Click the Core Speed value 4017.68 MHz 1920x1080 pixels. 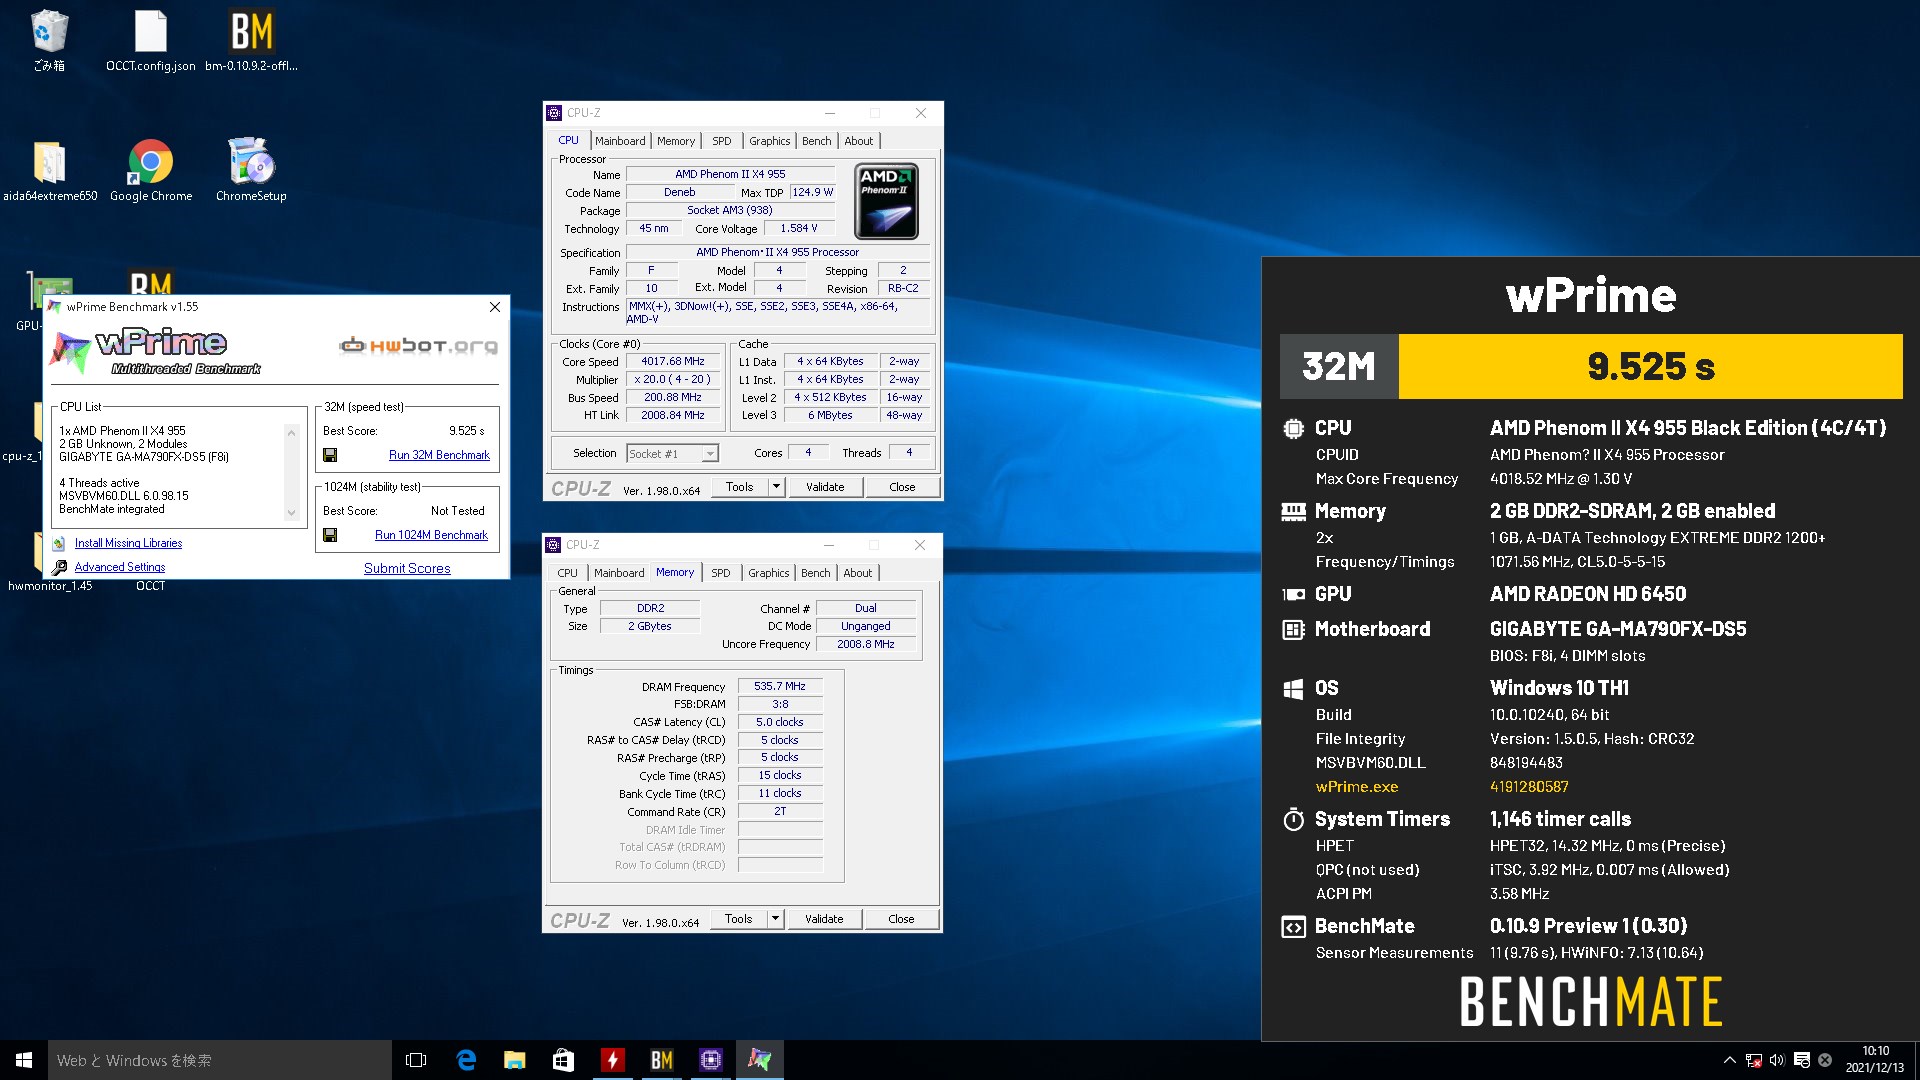point(673,362)
